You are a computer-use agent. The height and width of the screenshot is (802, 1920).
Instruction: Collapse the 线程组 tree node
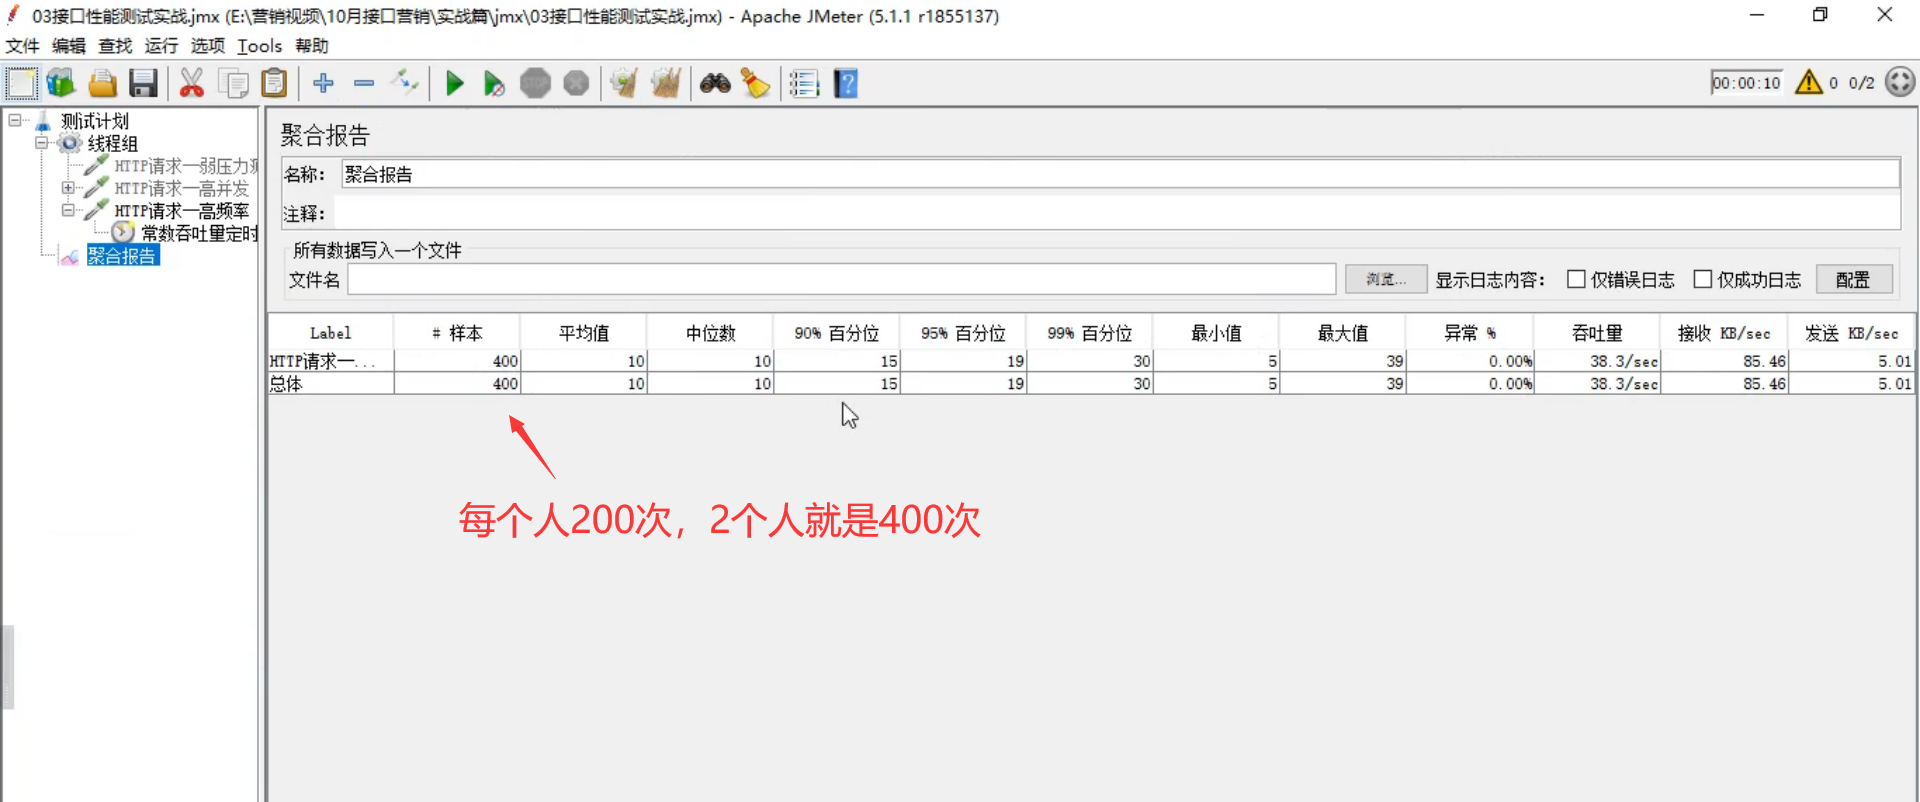[42, 143]
